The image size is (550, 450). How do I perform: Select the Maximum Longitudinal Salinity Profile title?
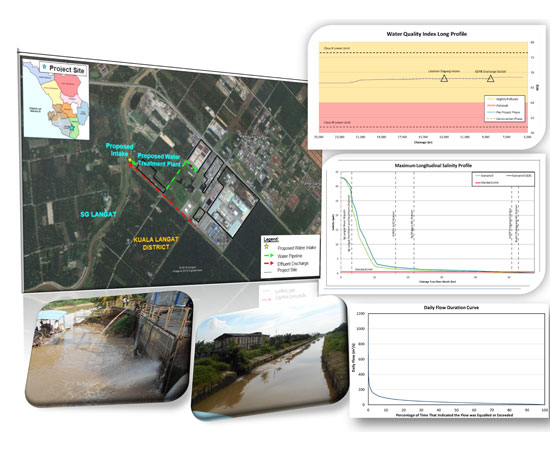point(433,165)
